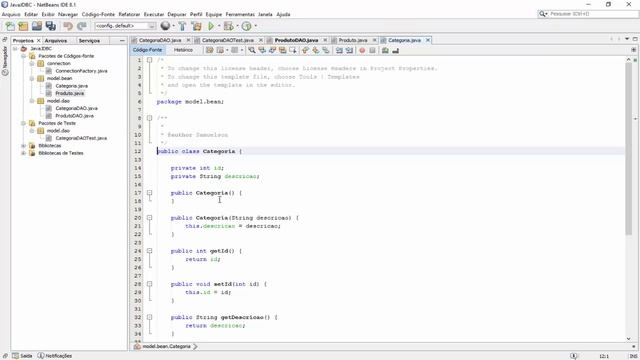
Task: Minimize the Projetos panel with dash button
Action: pos(122,41)
